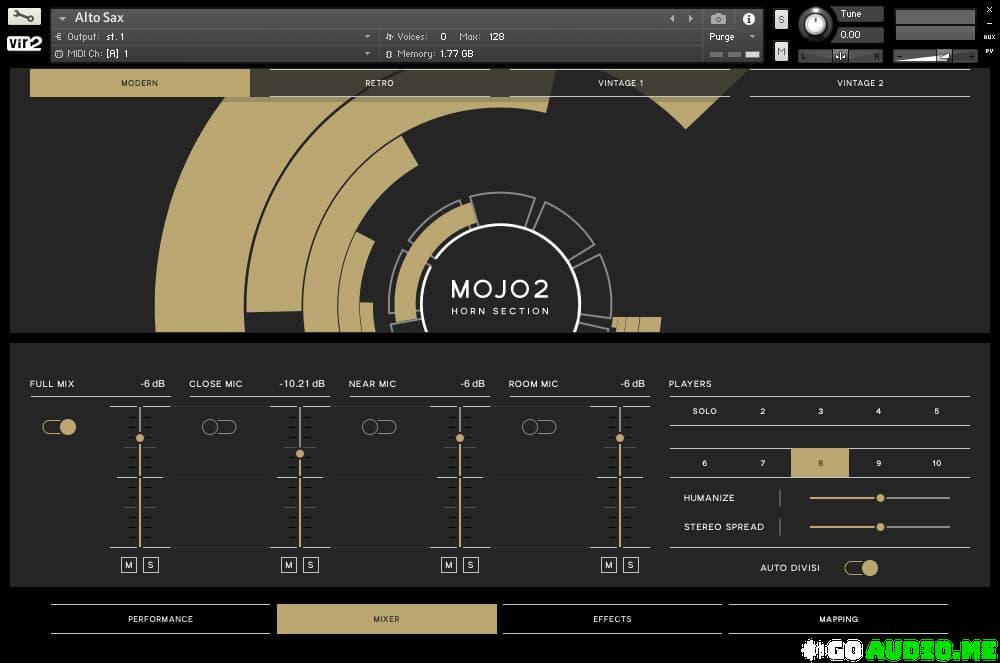Solo the Full Mix channel
The image size is (1000, 663).
[x=151, y=565]
